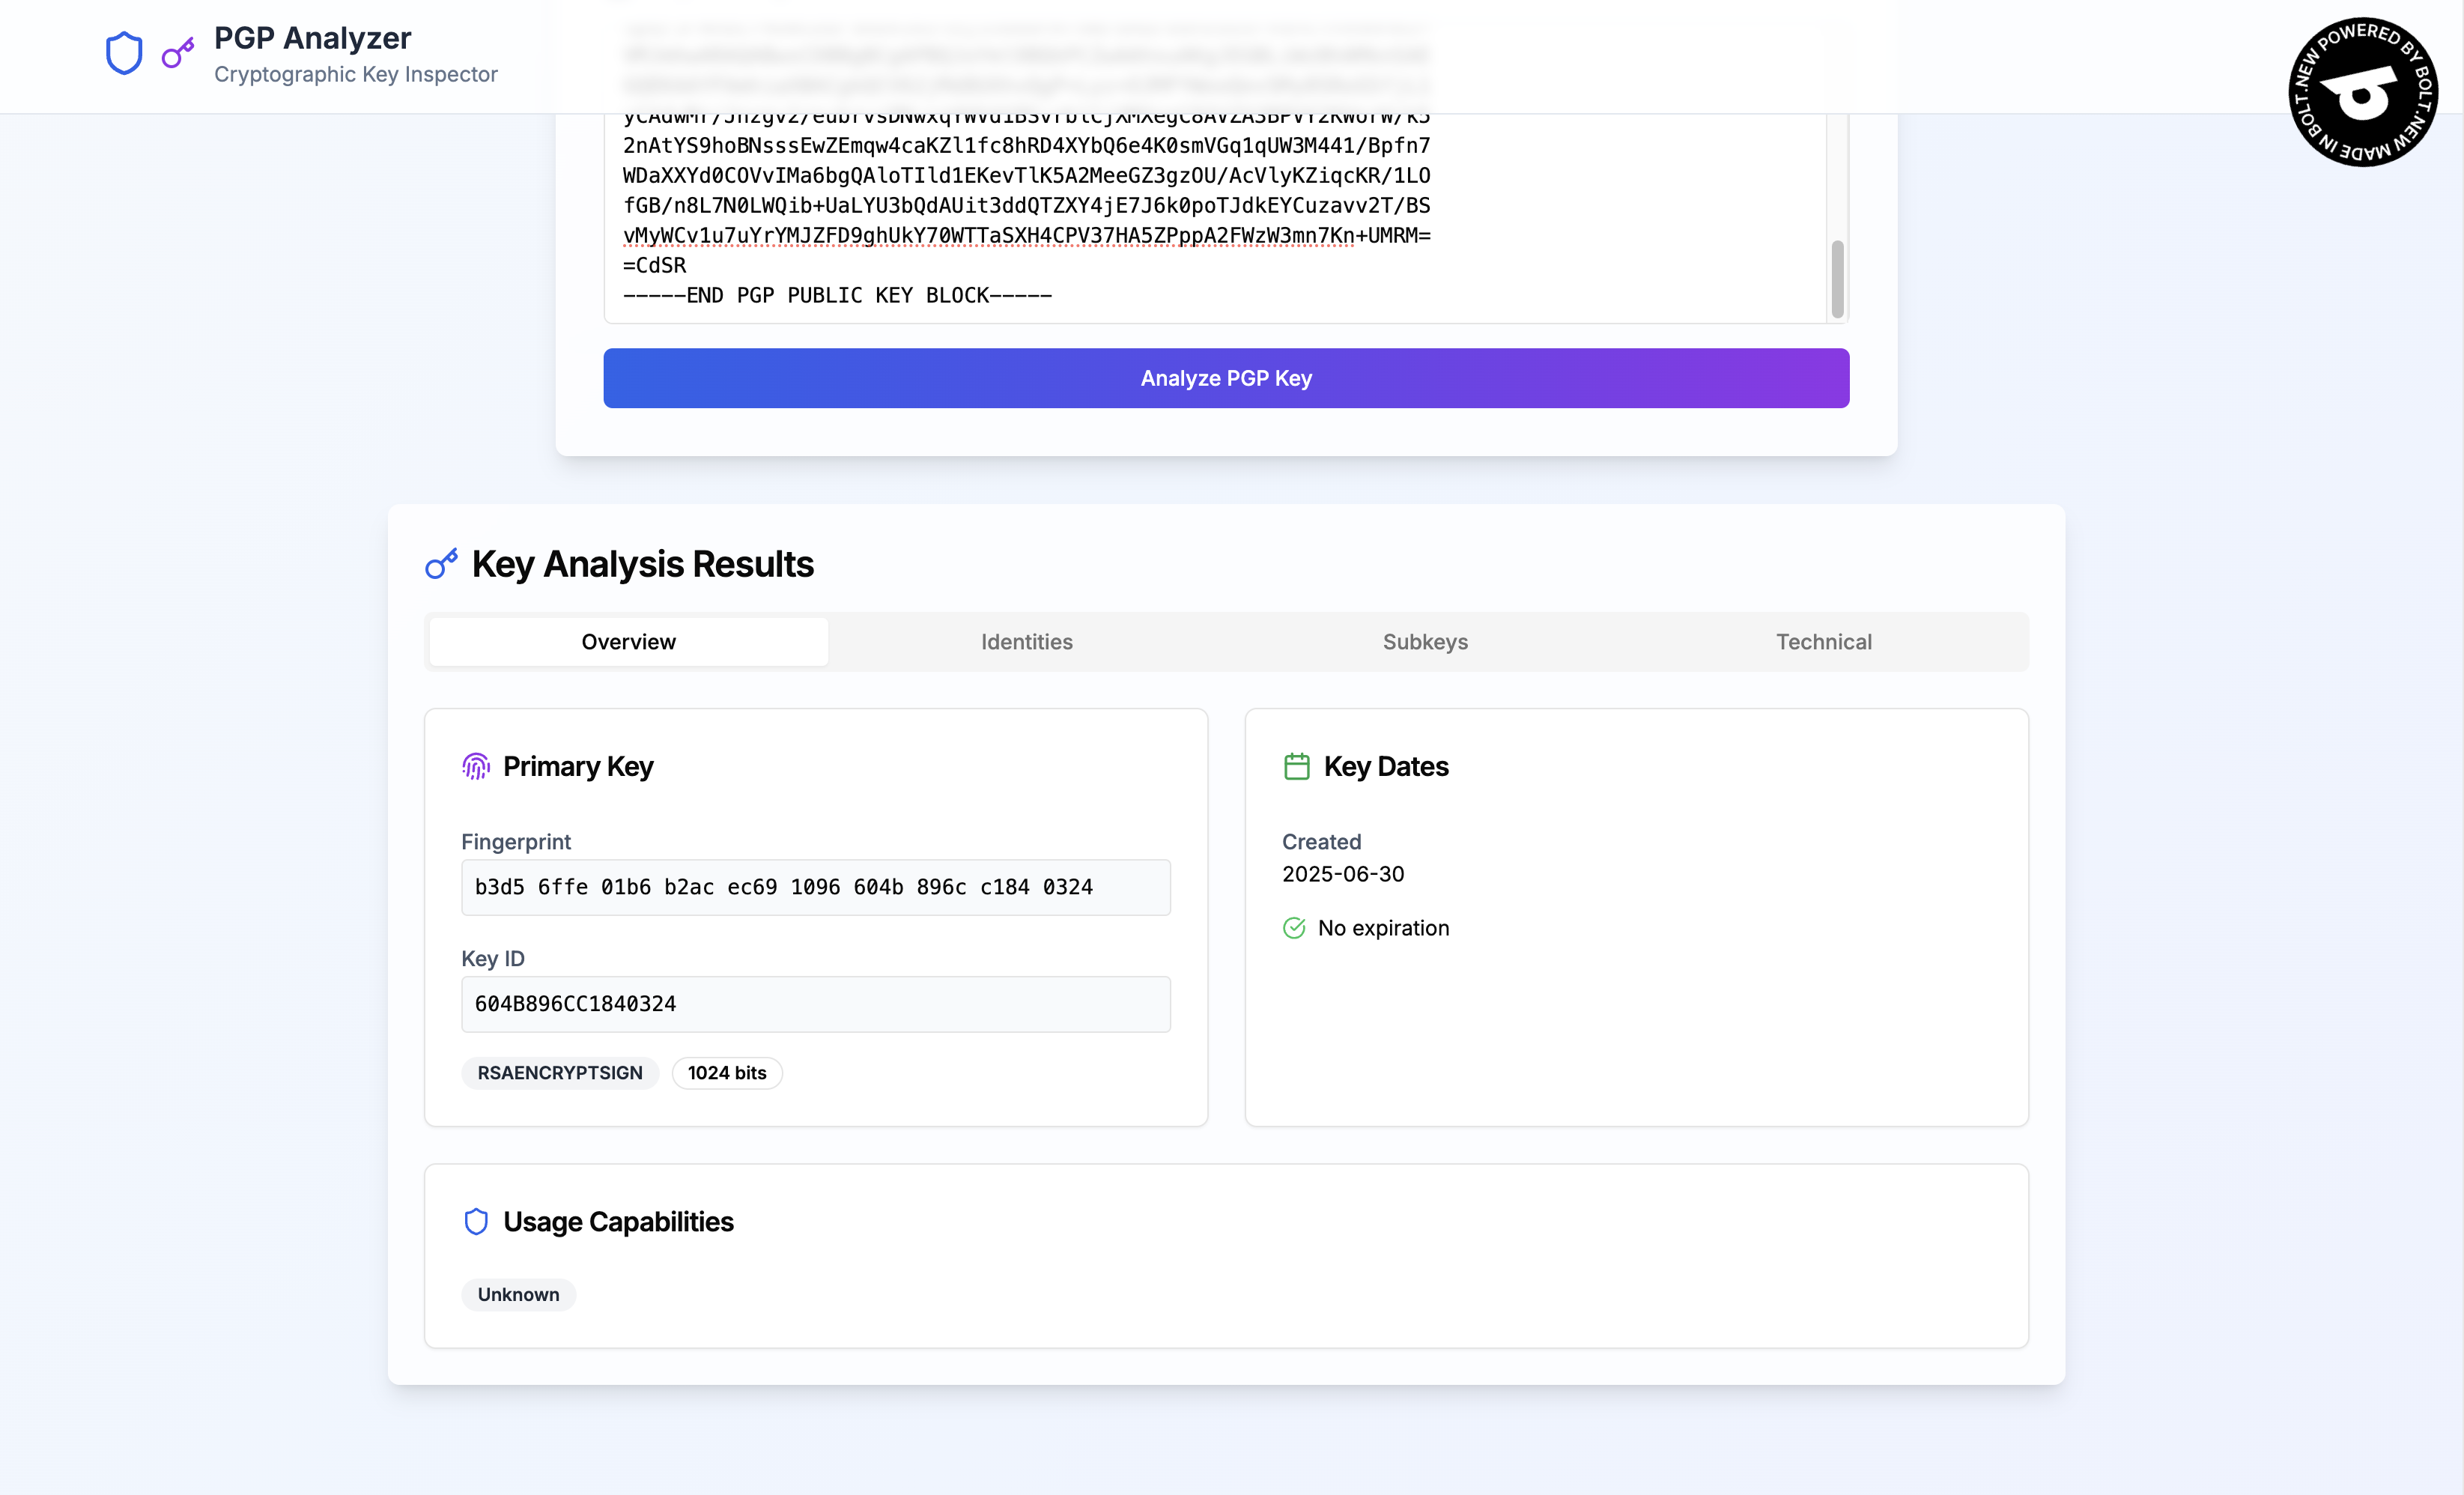Screen dimensions: 2464x1495
Task: Go to the Overview tab
Action: [x=628, y=642]
